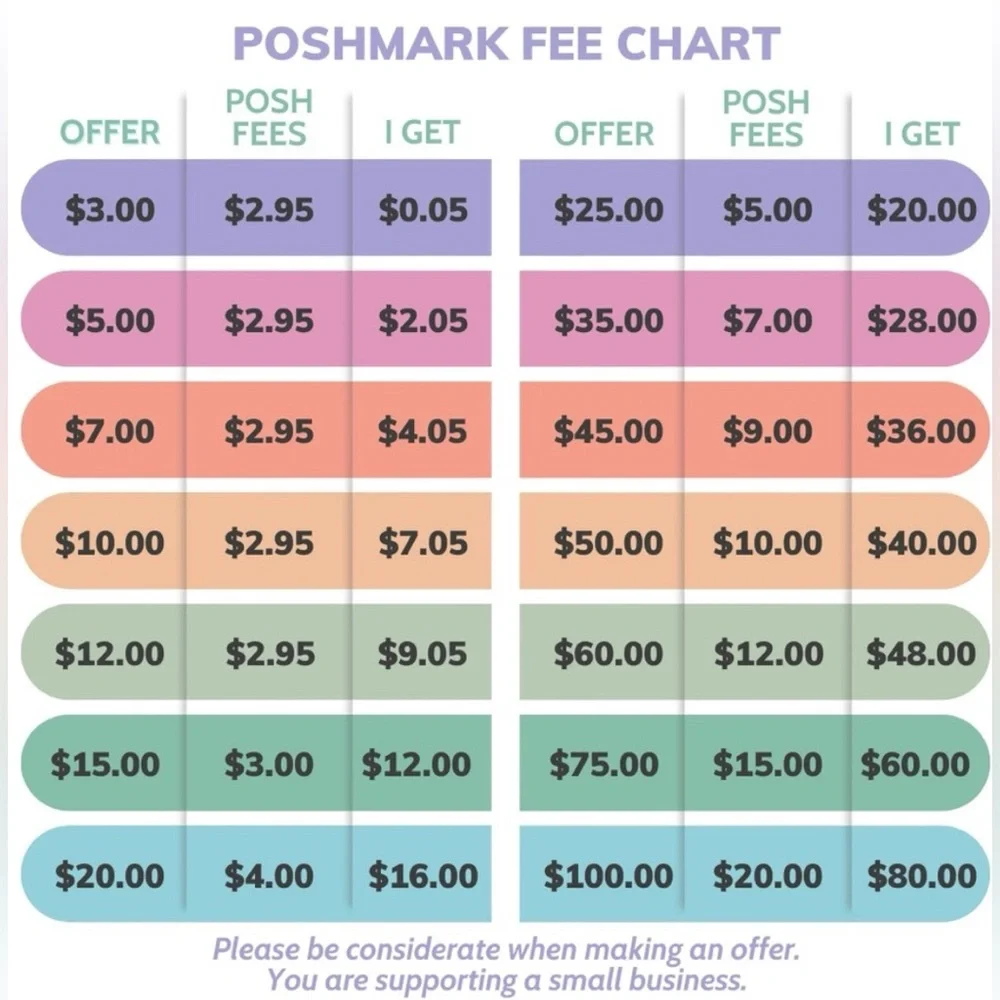Screen dimensions: 1000x1000
Task: Click the $9.05 I GET value
Action: [422, 654]
